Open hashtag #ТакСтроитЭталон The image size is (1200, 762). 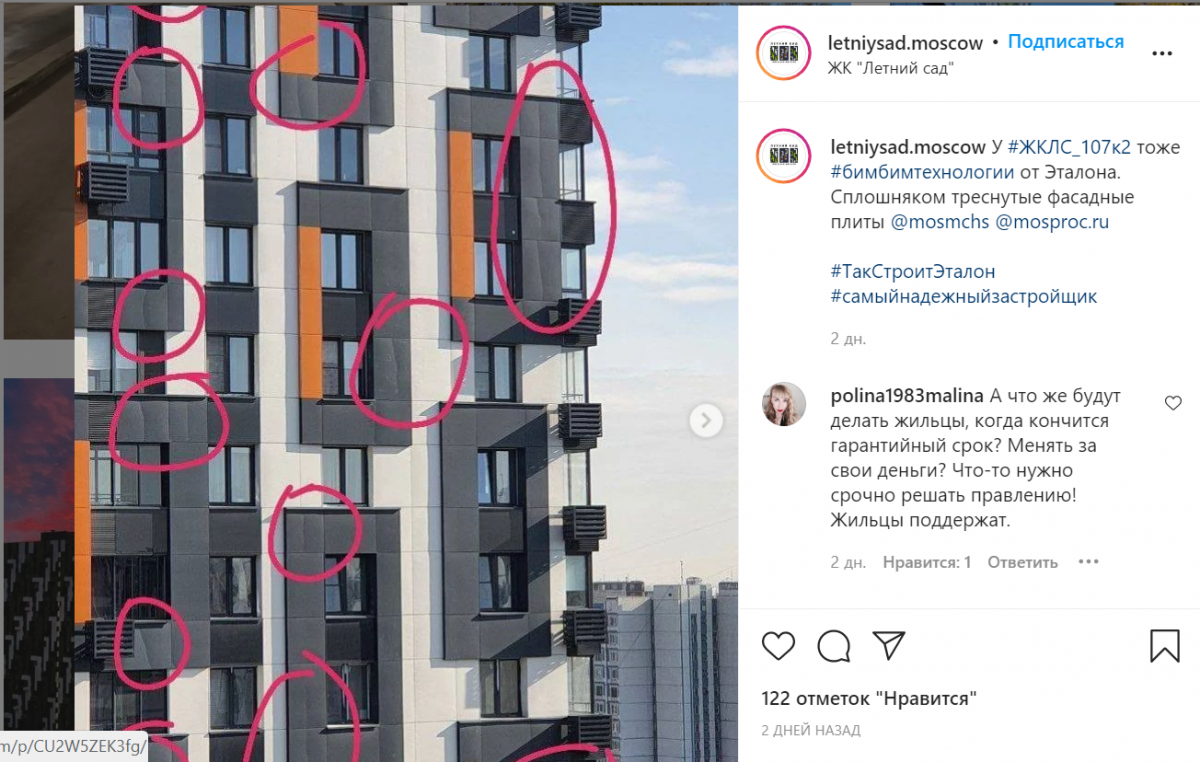click(913, 272)
